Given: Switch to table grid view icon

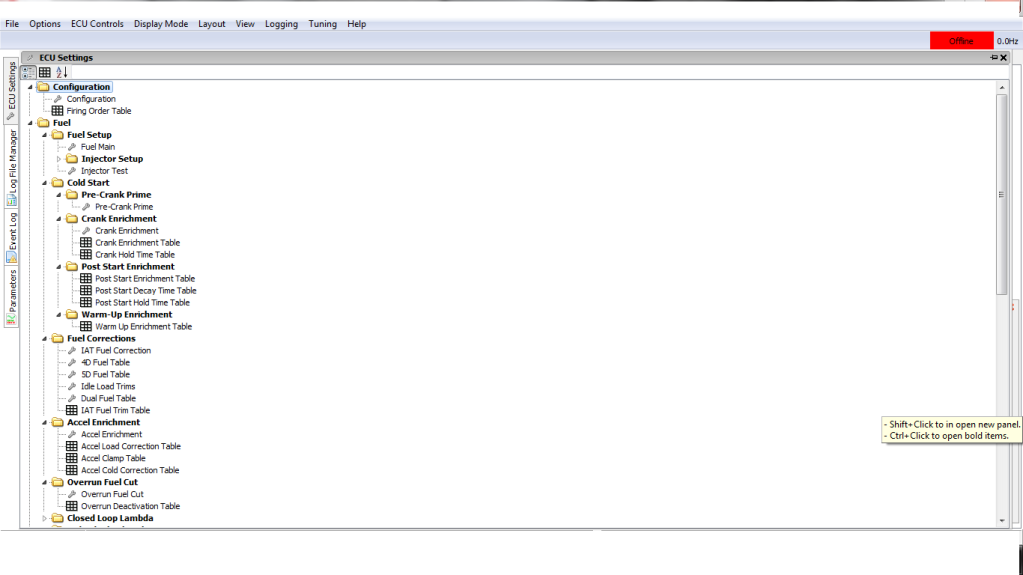Looking at the screenshot, I should coord(45,72).
